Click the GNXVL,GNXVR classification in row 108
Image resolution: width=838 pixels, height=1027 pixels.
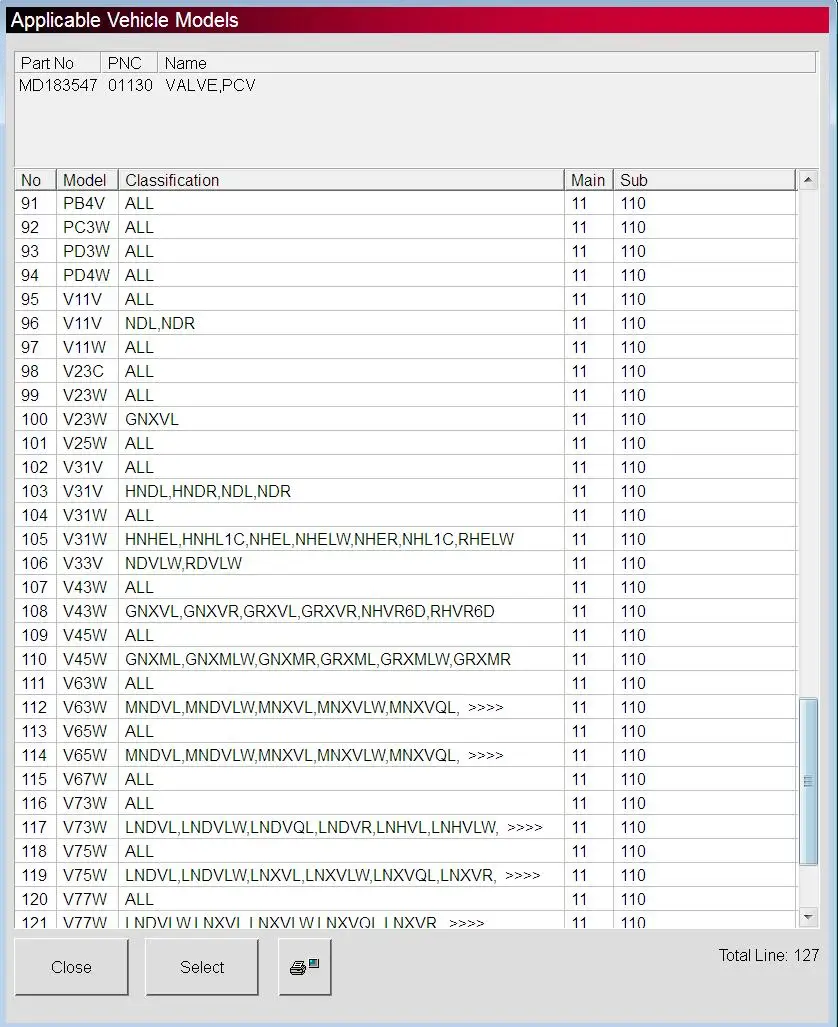pos(309,612)
